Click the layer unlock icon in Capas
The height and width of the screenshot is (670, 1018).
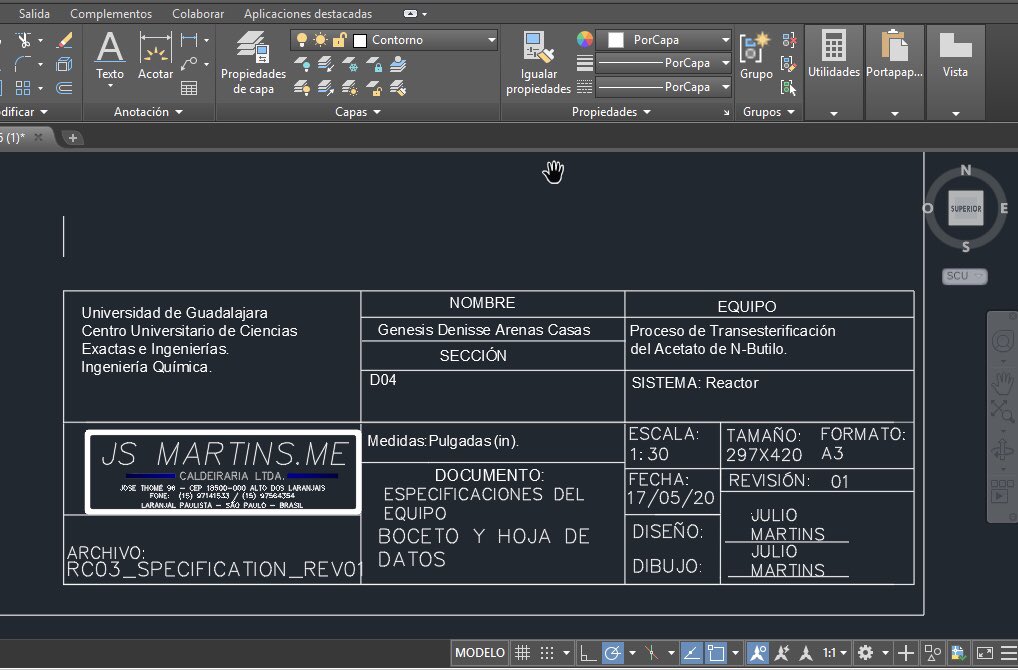[x=374, y=87]
